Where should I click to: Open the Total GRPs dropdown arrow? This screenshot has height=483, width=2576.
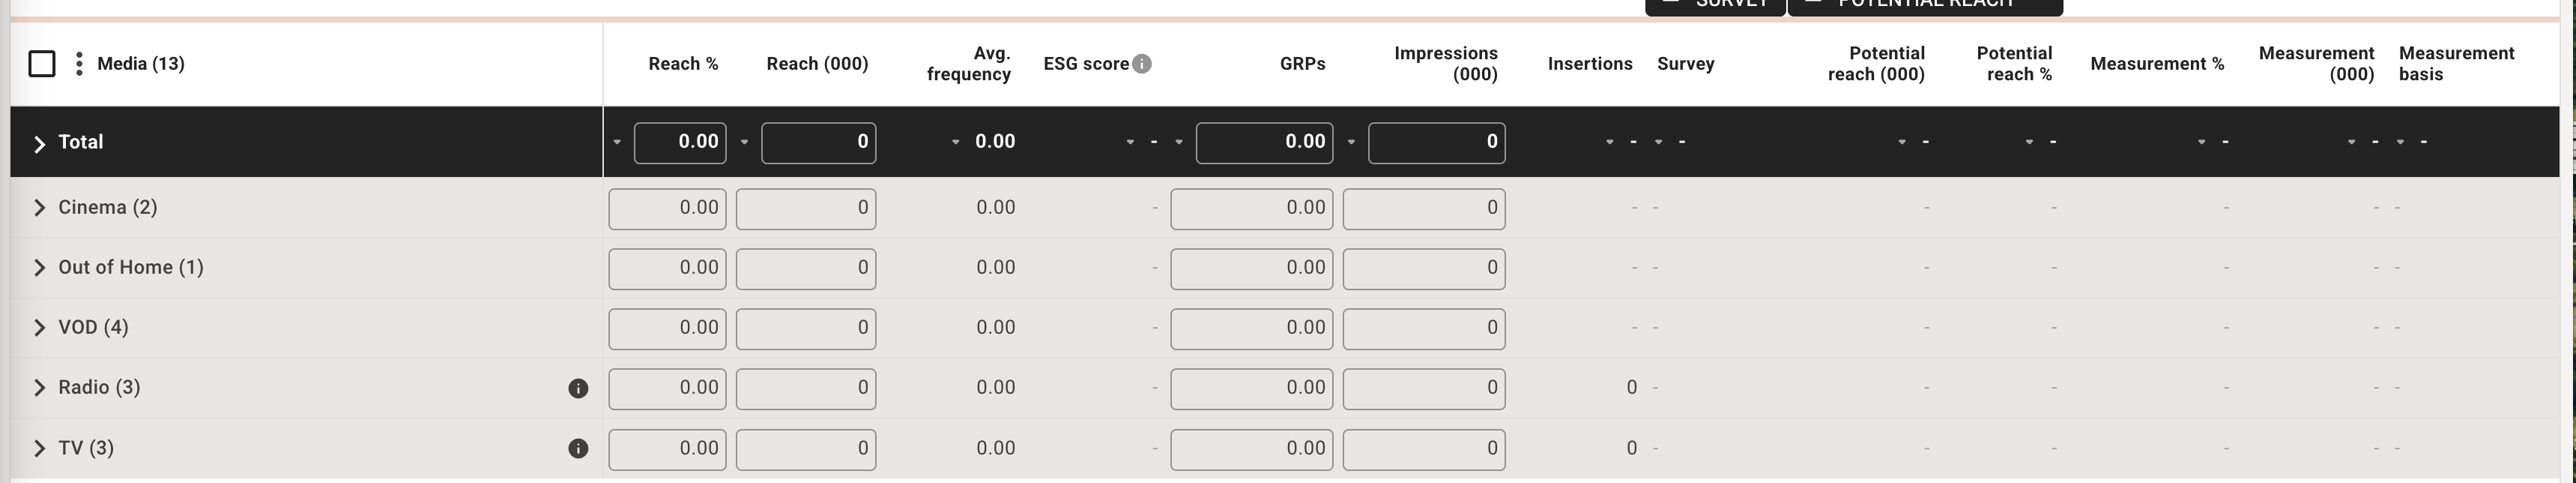pyautogui.click(x=1179, y=142)
